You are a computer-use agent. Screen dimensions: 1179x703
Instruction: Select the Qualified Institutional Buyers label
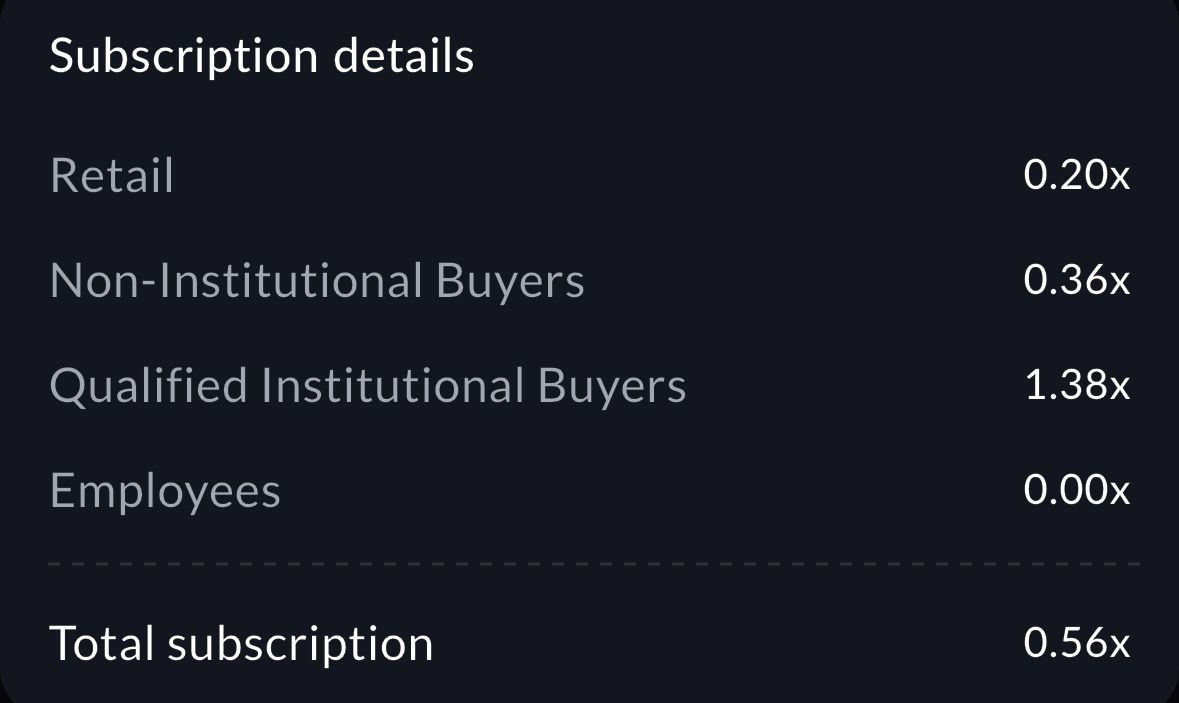coord(367,386)
